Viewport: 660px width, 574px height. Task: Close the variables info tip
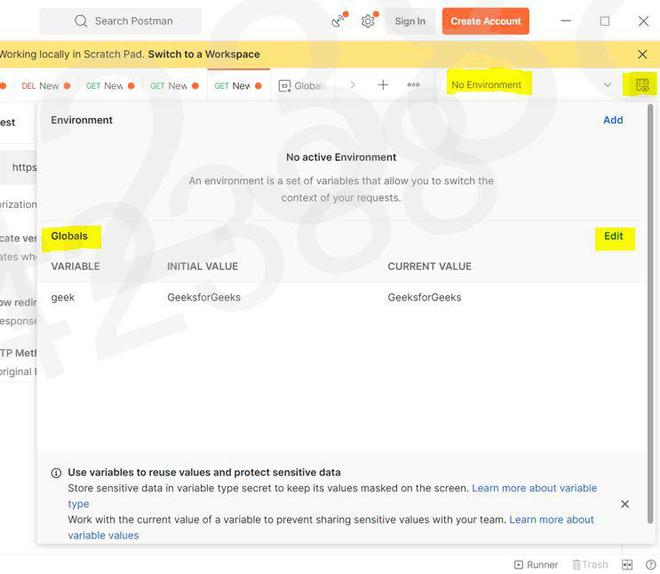click(x=625, y=504)
